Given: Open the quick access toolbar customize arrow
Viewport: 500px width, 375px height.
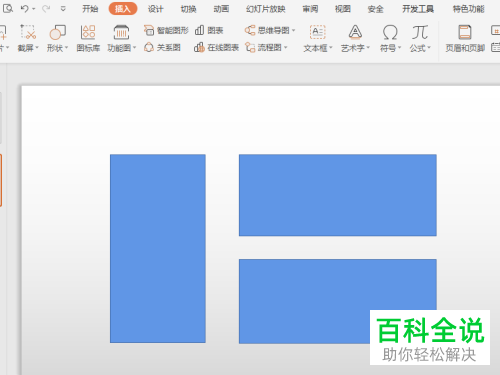Looking at the screenshot, I should [x=63, y=9].
